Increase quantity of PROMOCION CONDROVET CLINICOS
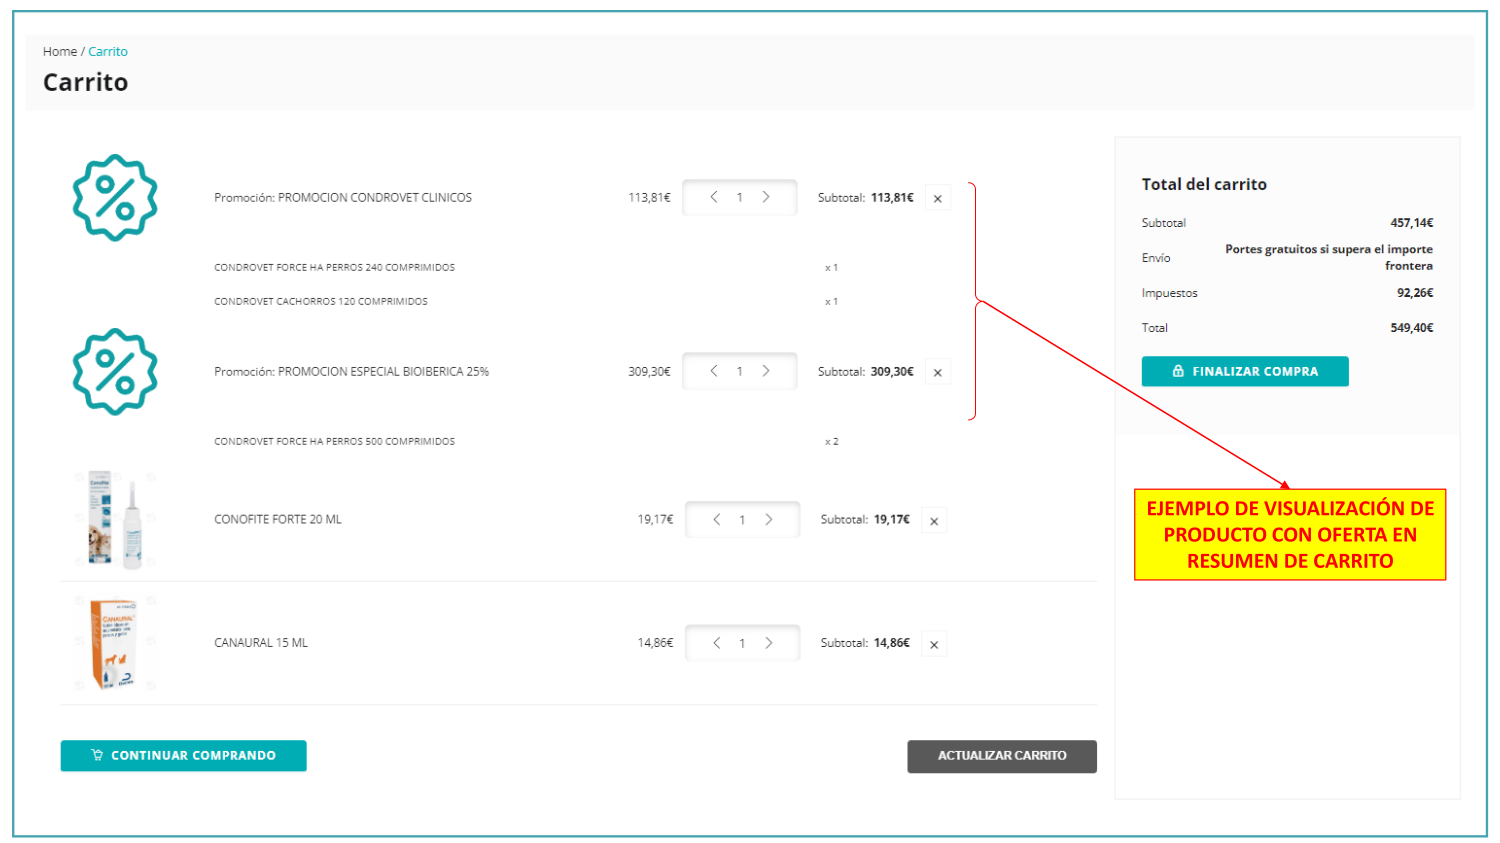The image size is (1500, 843). pyautogui.click(x=766, y=198)
